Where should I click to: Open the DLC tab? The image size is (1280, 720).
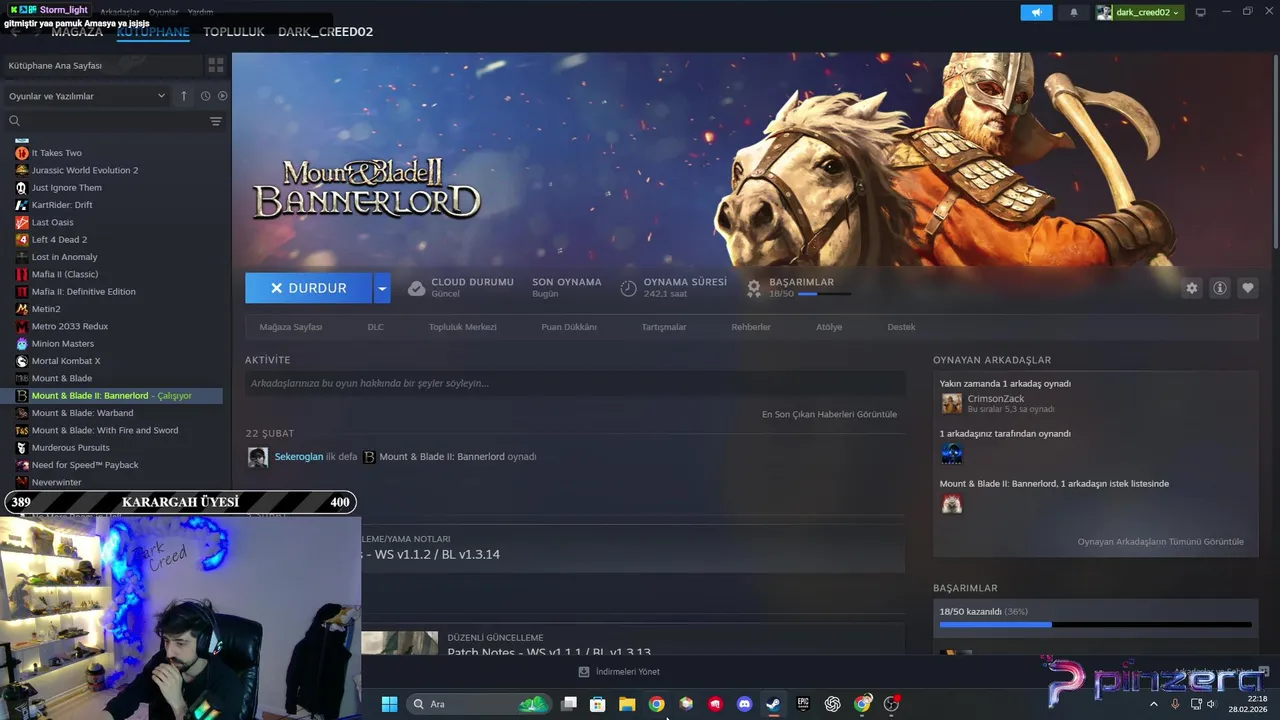point(375,327)
